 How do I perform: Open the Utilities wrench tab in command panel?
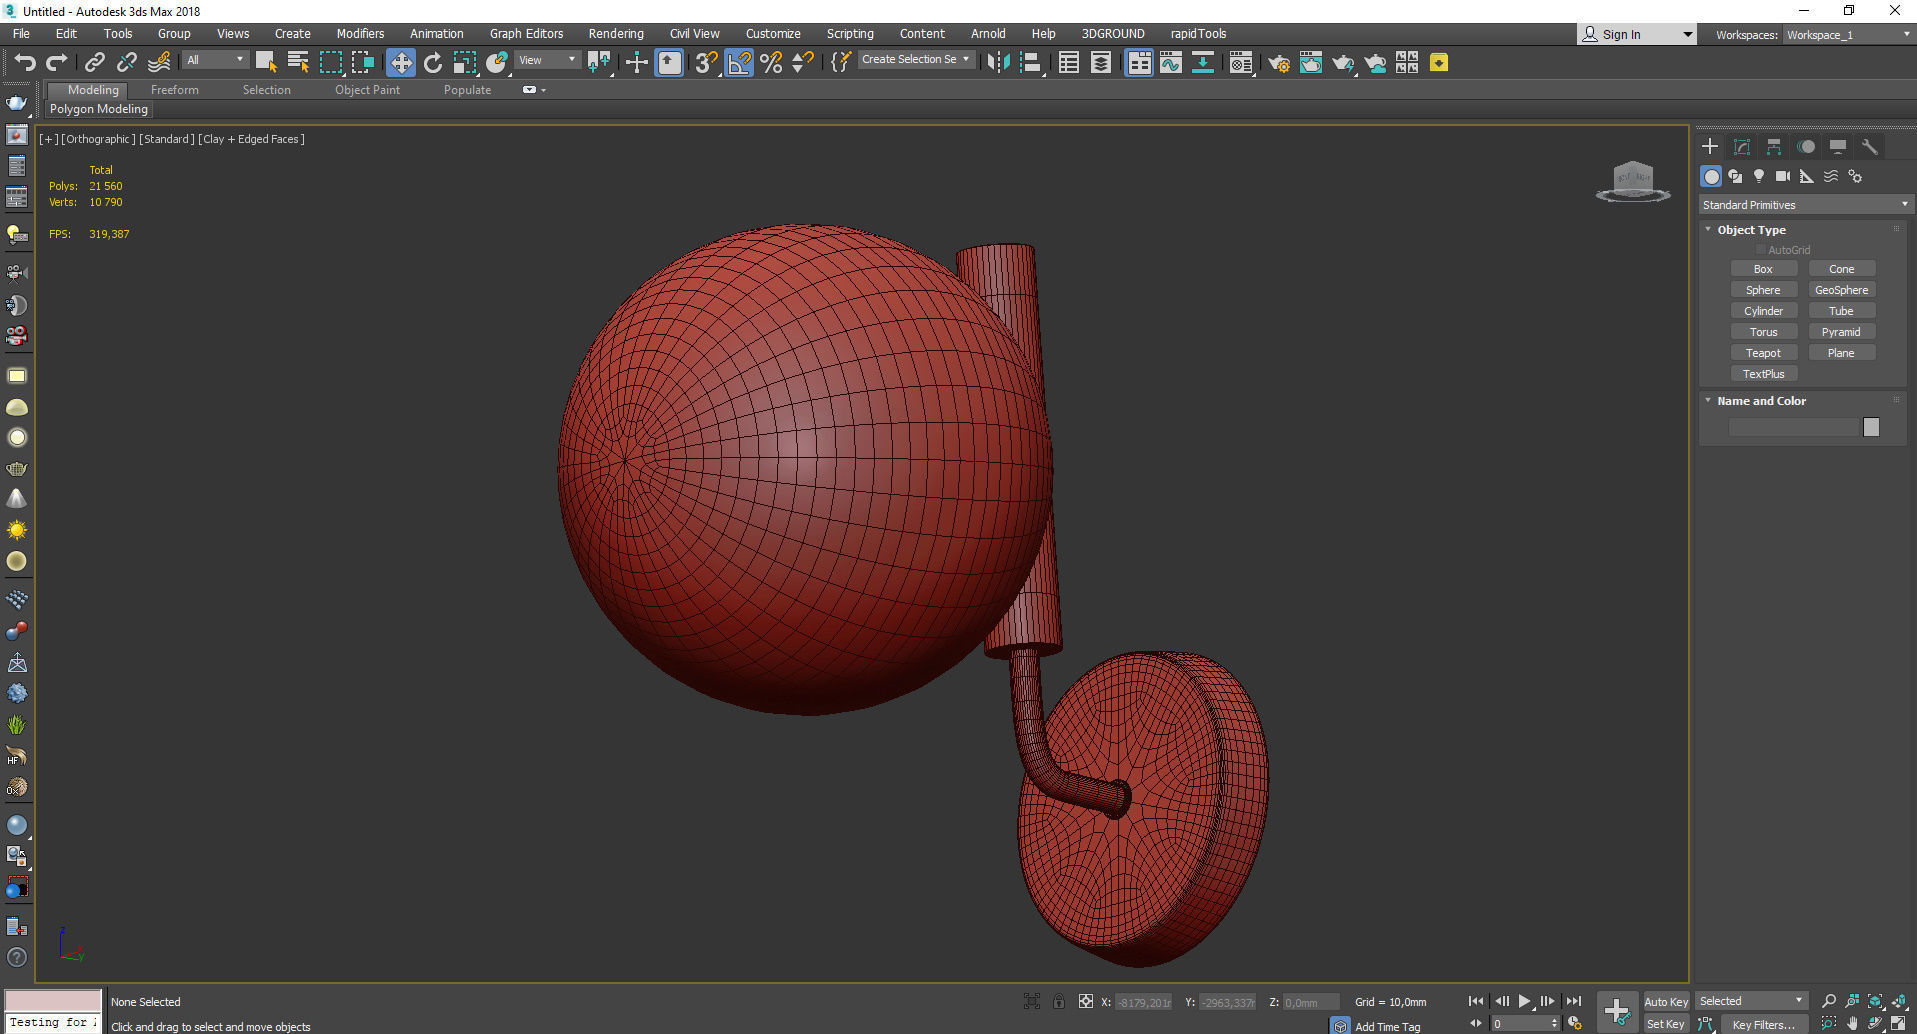pos(1870,147)
